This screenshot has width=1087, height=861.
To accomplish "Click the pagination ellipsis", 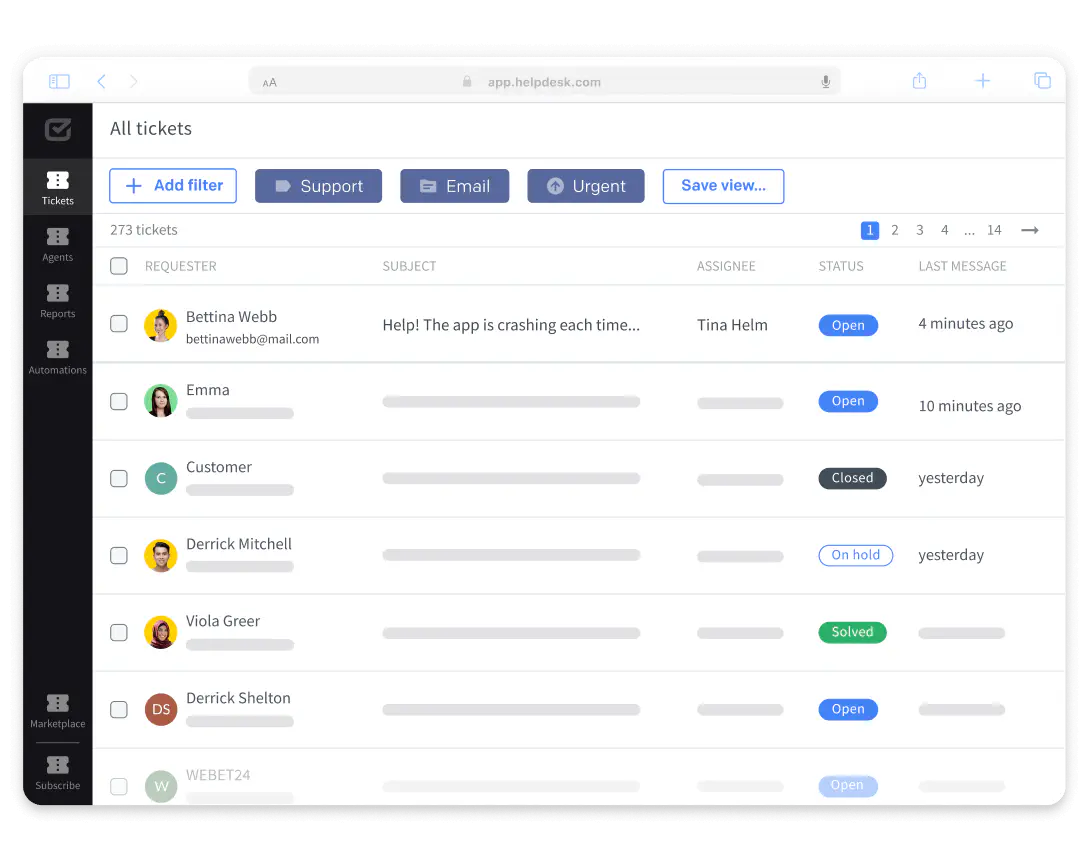I will [x=969, y=232].
